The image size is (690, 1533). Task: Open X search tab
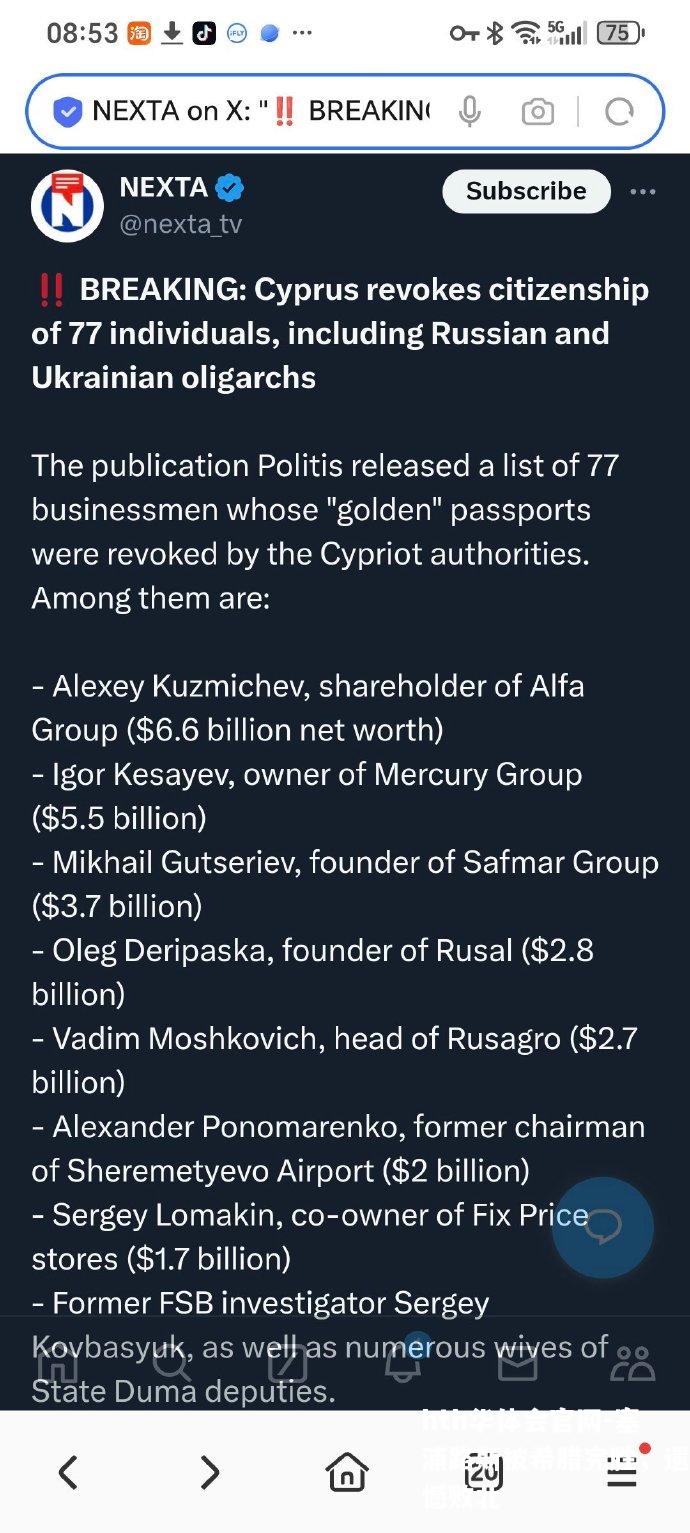pyautogui.click(x=172, y=1362)
